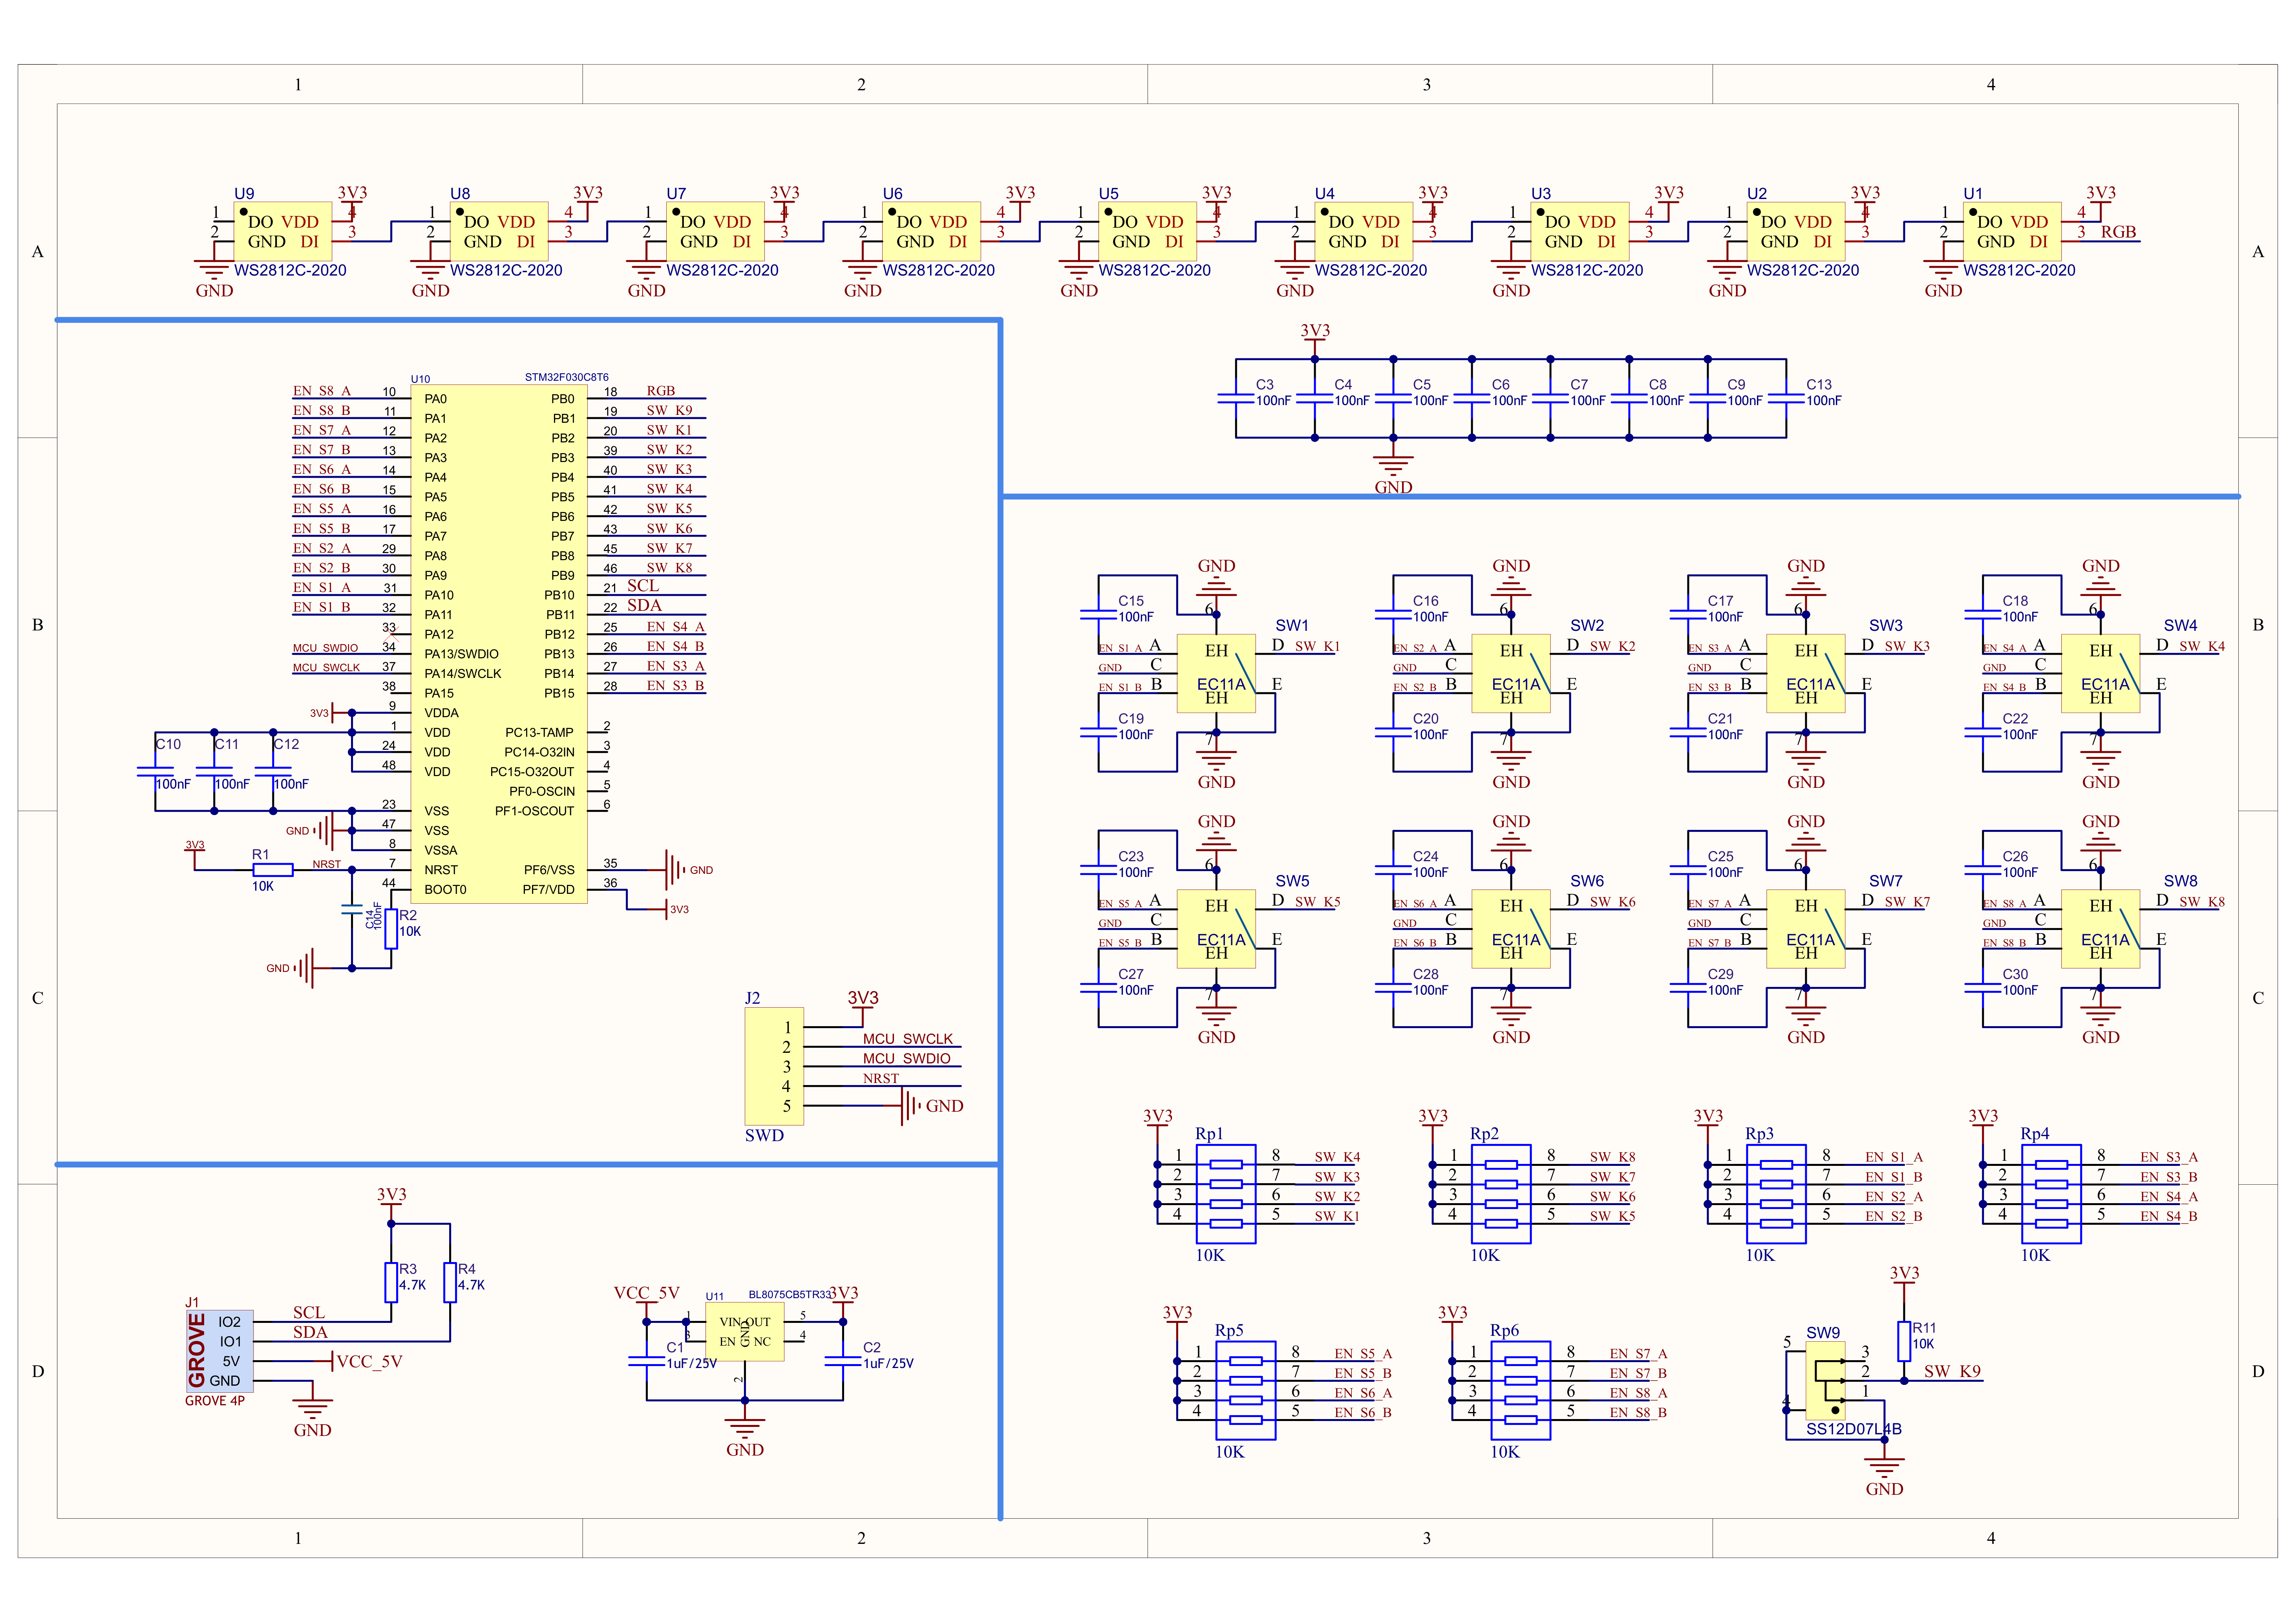The height and width of the screenshot is (1622, 2296).
Task: Select the SW1 EC11A encoder symbol
Action: (1216, 673)
